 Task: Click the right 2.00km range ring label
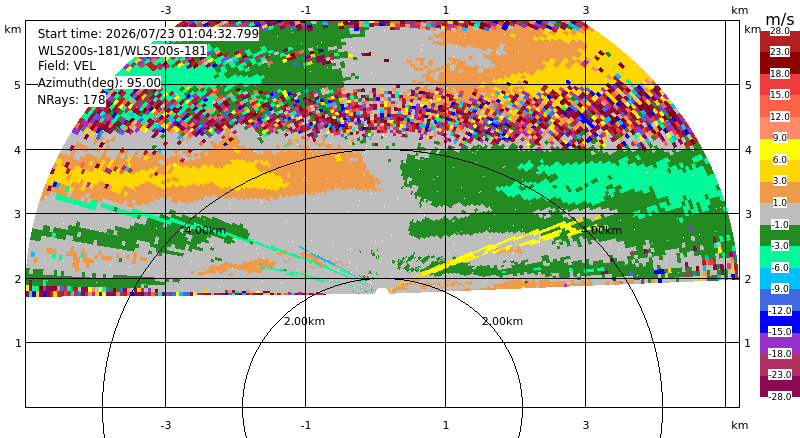click(x=503, y=321)
